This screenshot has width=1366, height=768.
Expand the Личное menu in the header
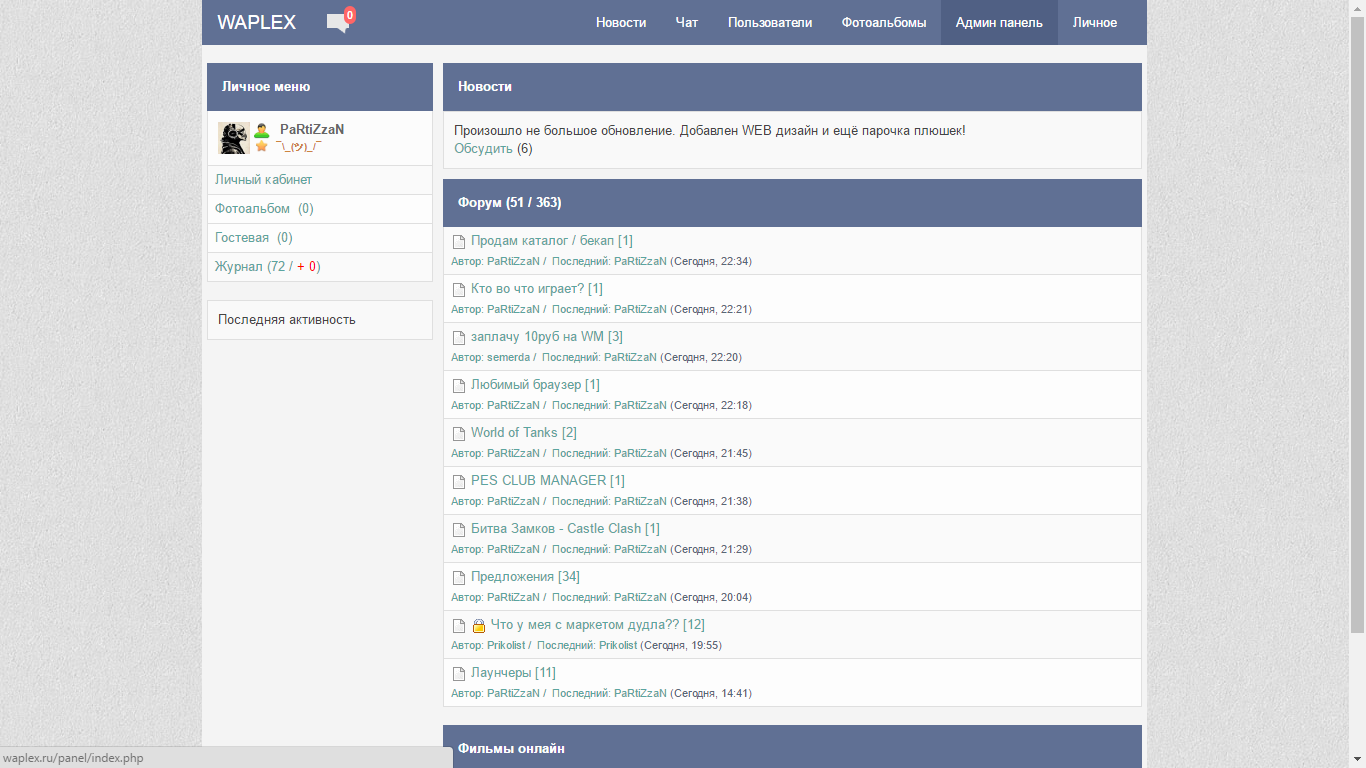pos(1094,23)
